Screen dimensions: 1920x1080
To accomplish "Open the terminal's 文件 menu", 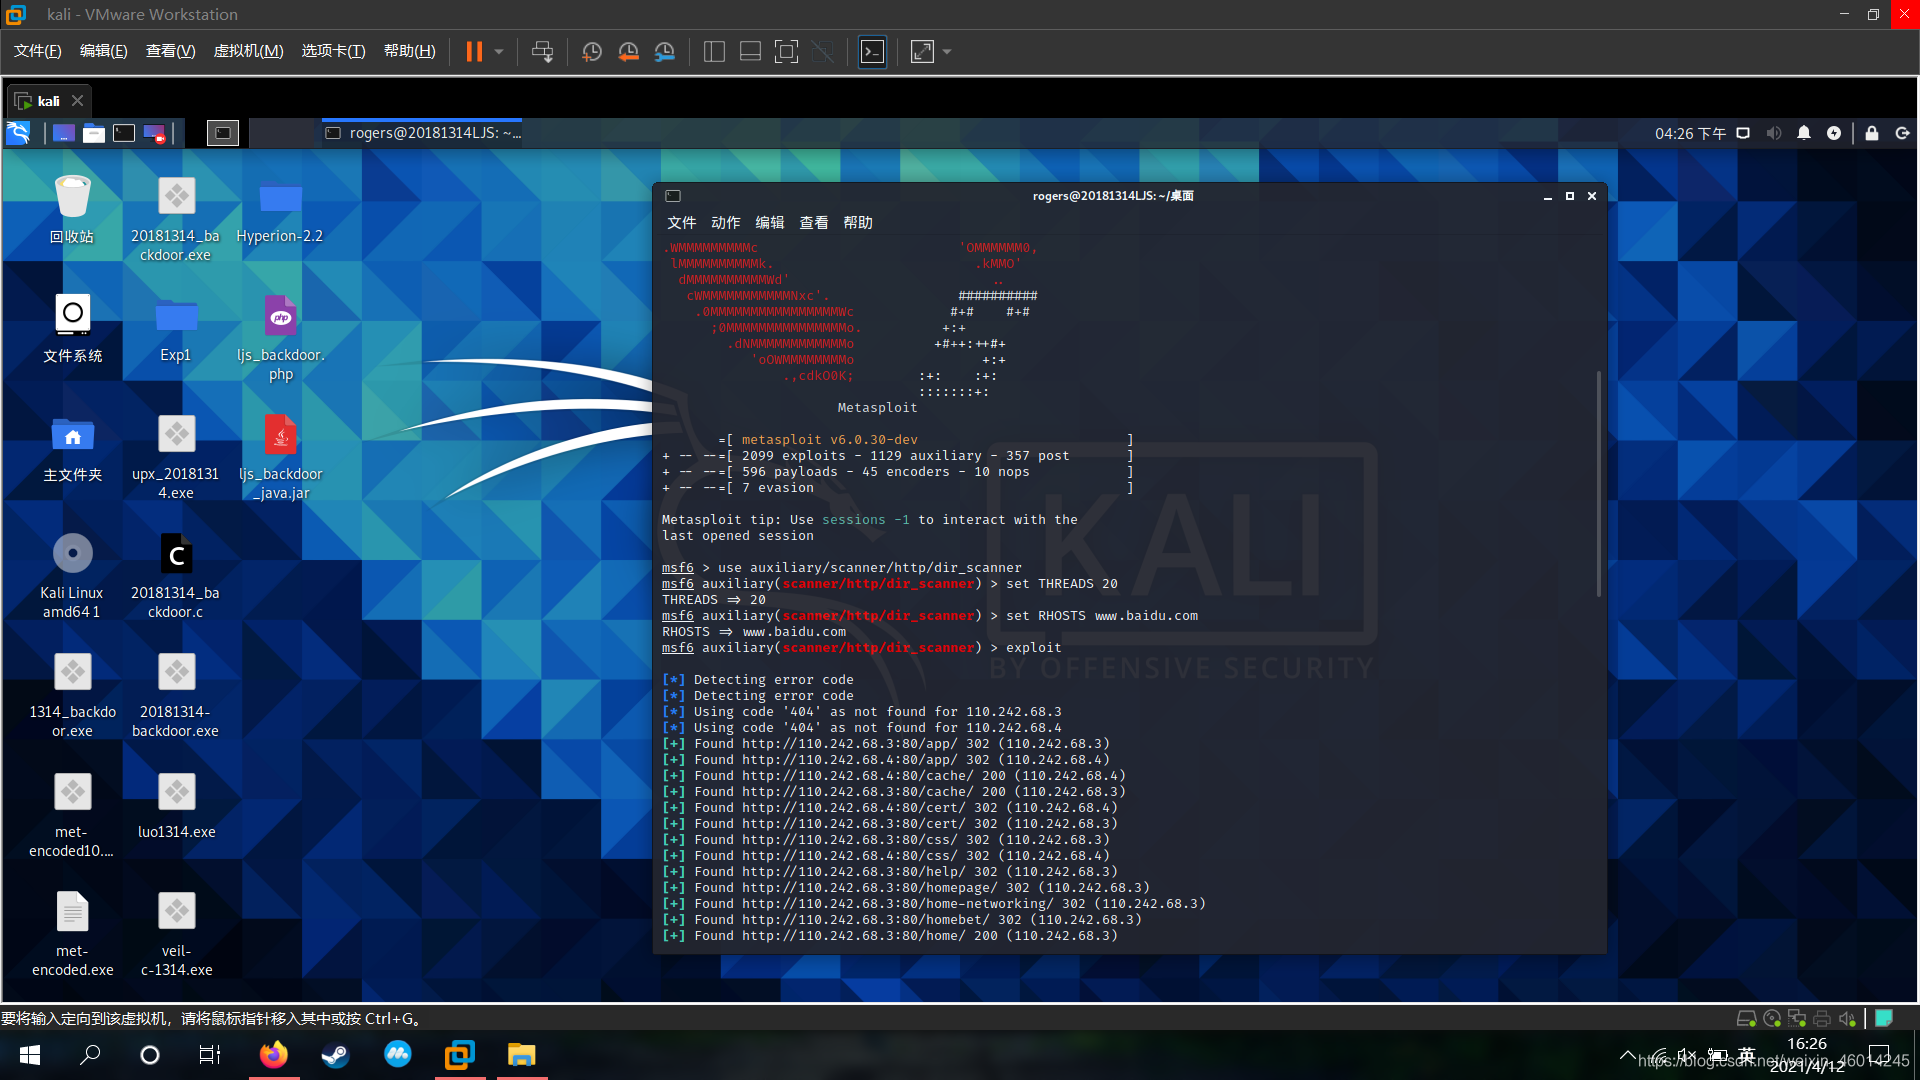I will click(681, 223).
